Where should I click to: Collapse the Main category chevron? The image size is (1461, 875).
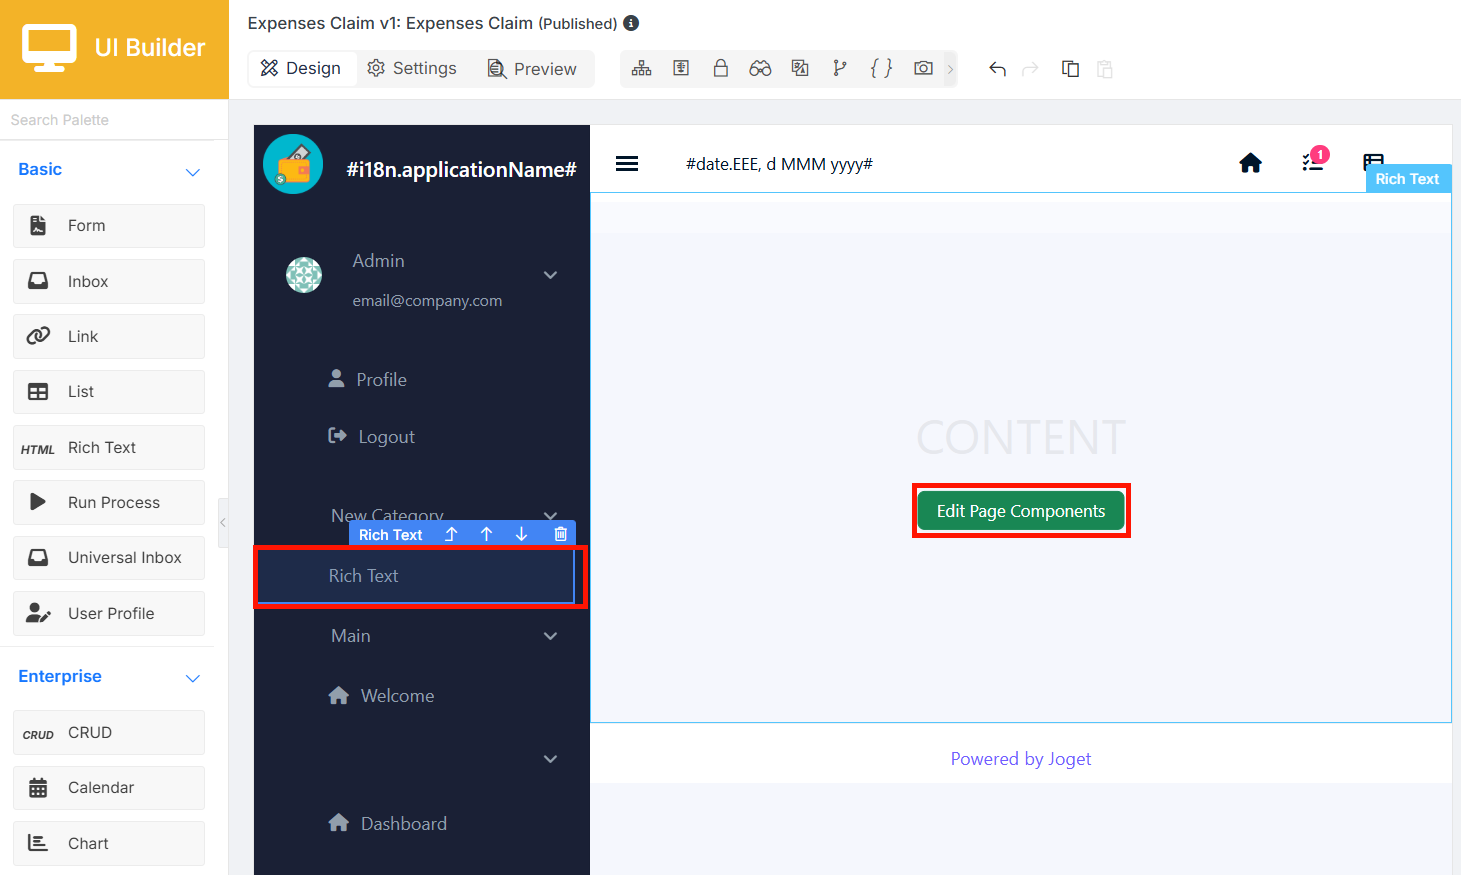550,636
